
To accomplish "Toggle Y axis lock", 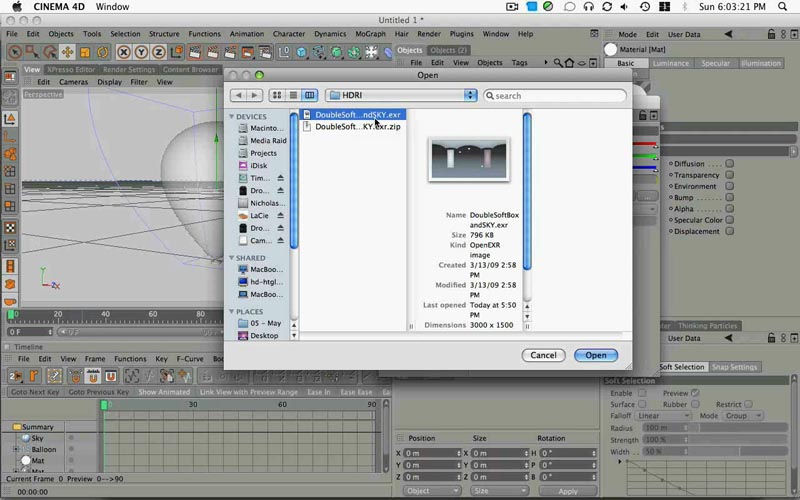I will (141, 52).
